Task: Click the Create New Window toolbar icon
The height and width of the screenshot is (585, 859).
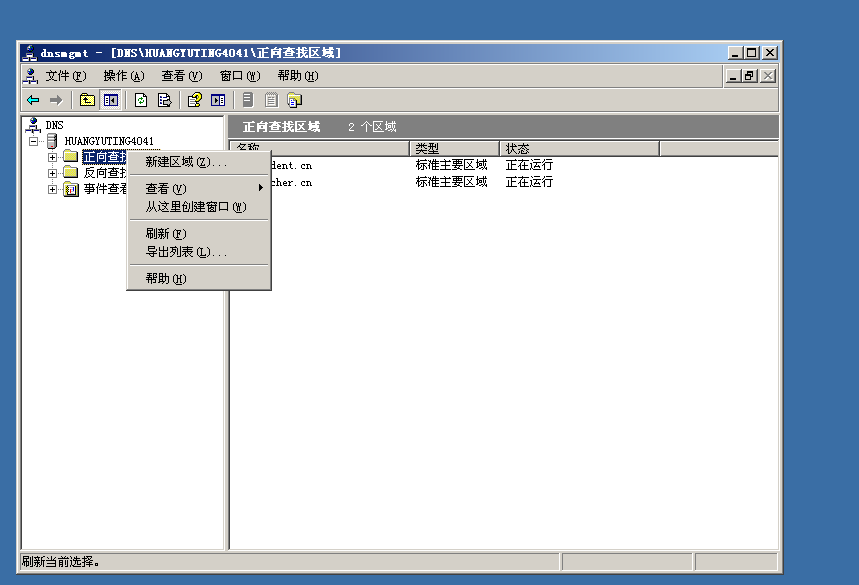Action: (x=219, y=99)
